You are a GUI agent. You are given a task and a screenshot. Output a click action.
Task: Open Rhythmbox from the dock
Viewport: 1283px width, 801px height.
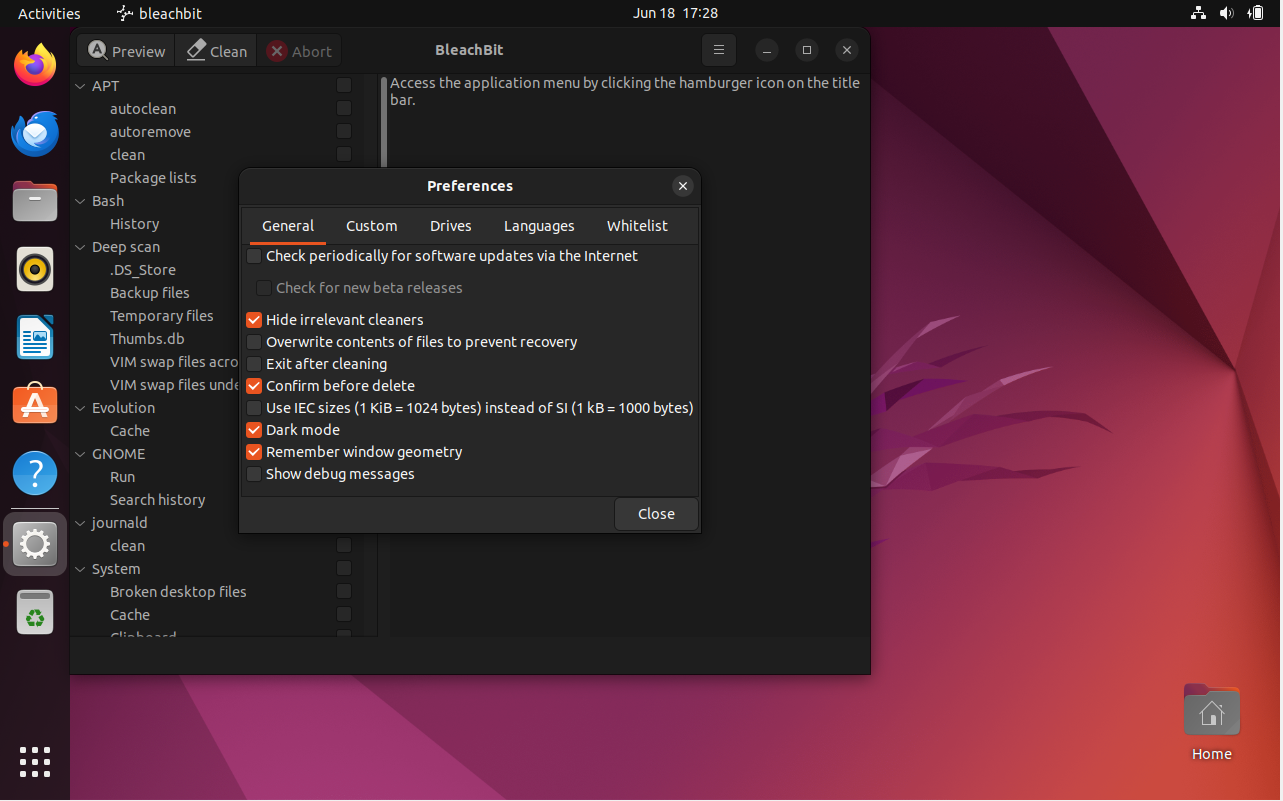point(35,269)
